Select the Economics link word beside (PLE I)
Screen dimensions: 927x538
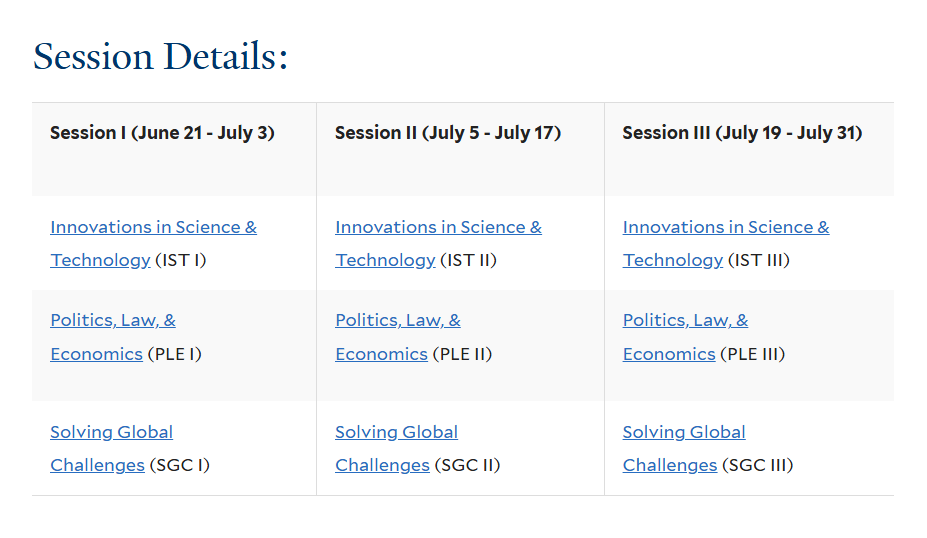pos(96,354)
